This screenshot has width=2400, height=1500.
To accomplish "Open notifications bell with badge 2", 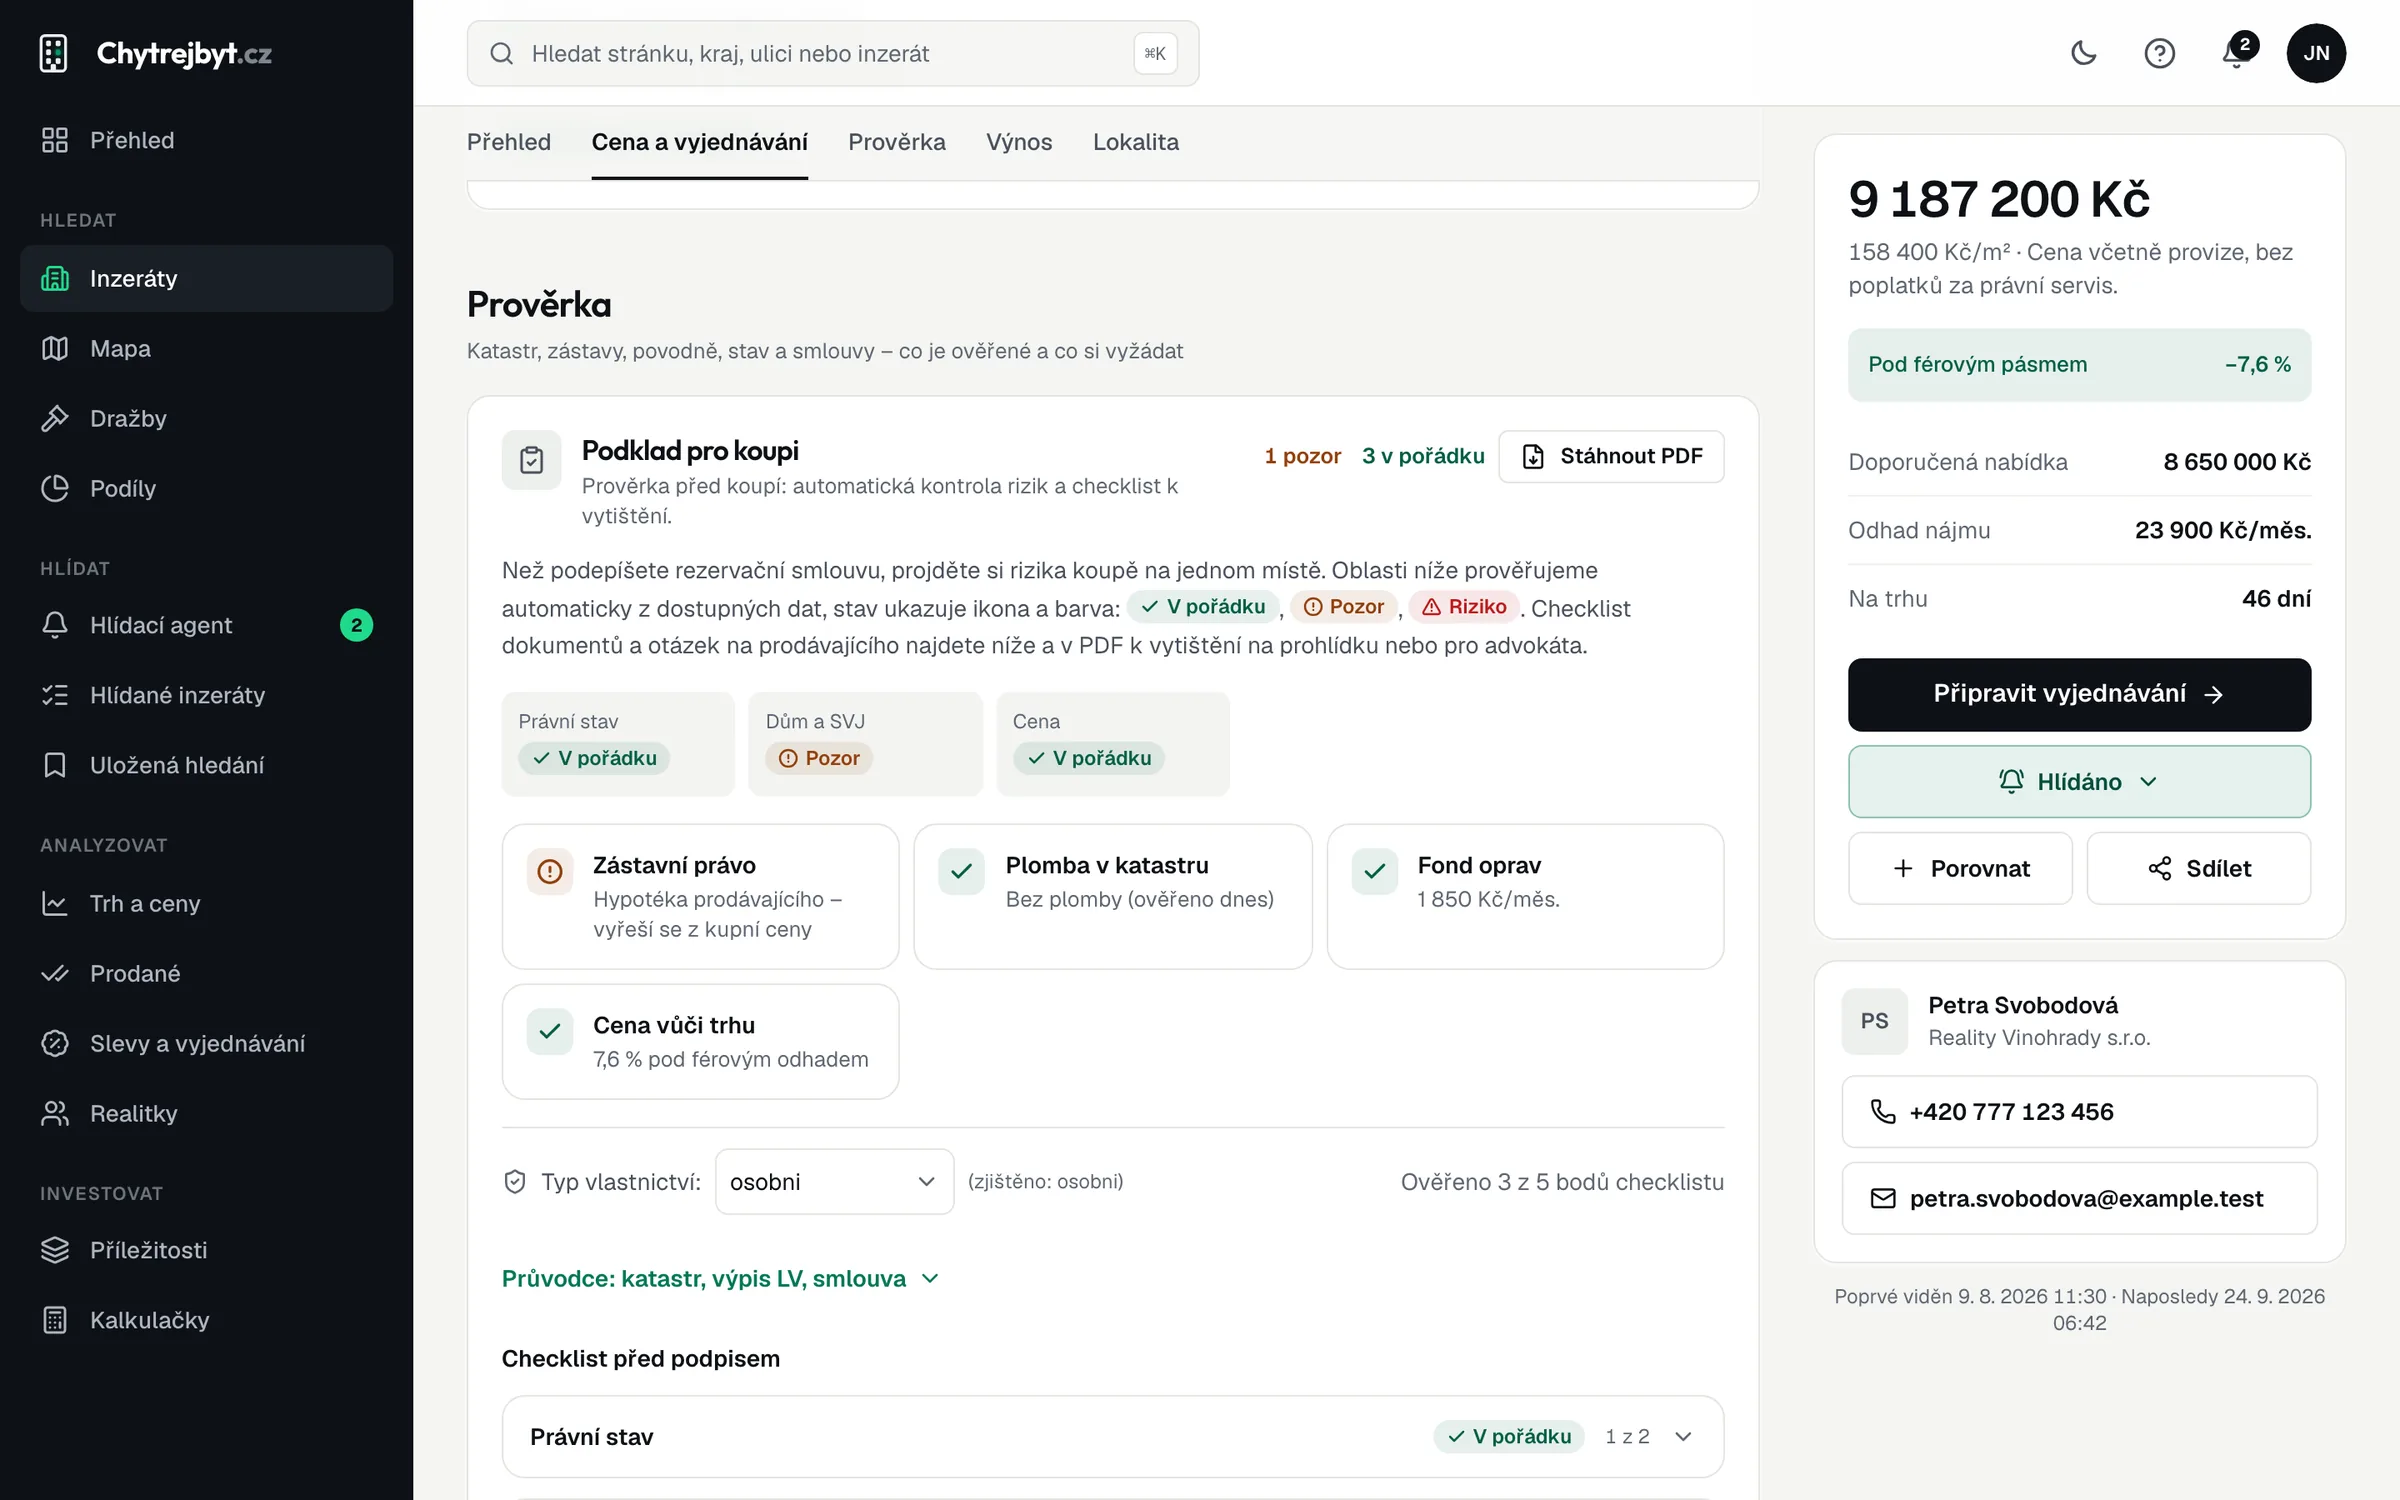I will point(2236,53).
